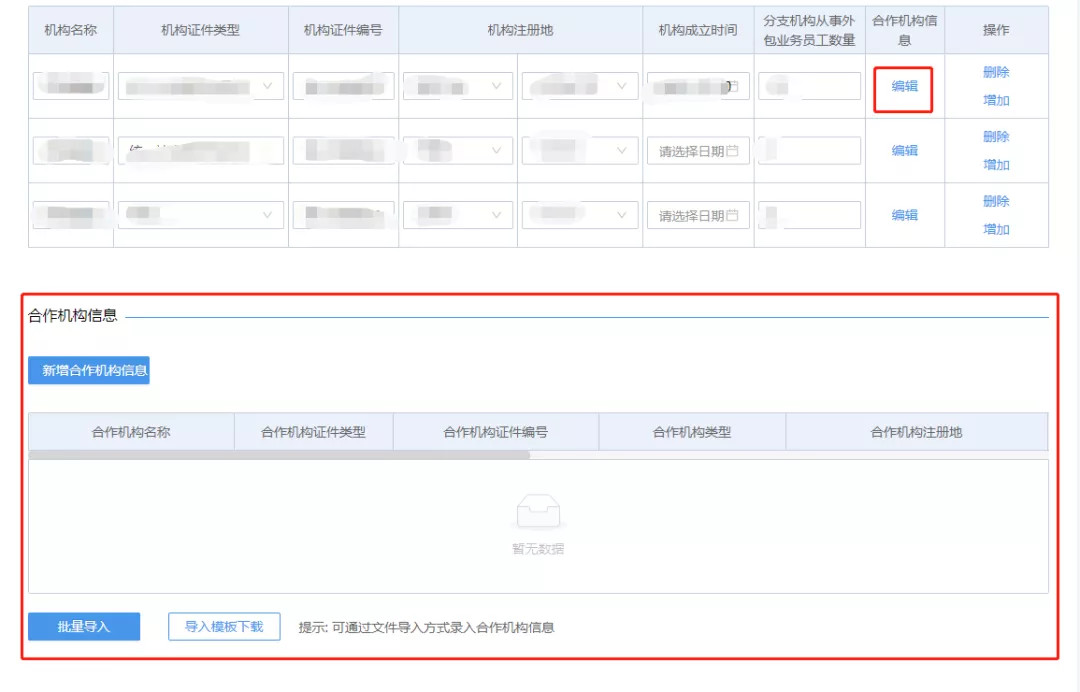1080x692 pixels.
Task: Expand the province dropdown under 机构注册地 second row
Action: (497, 150)
